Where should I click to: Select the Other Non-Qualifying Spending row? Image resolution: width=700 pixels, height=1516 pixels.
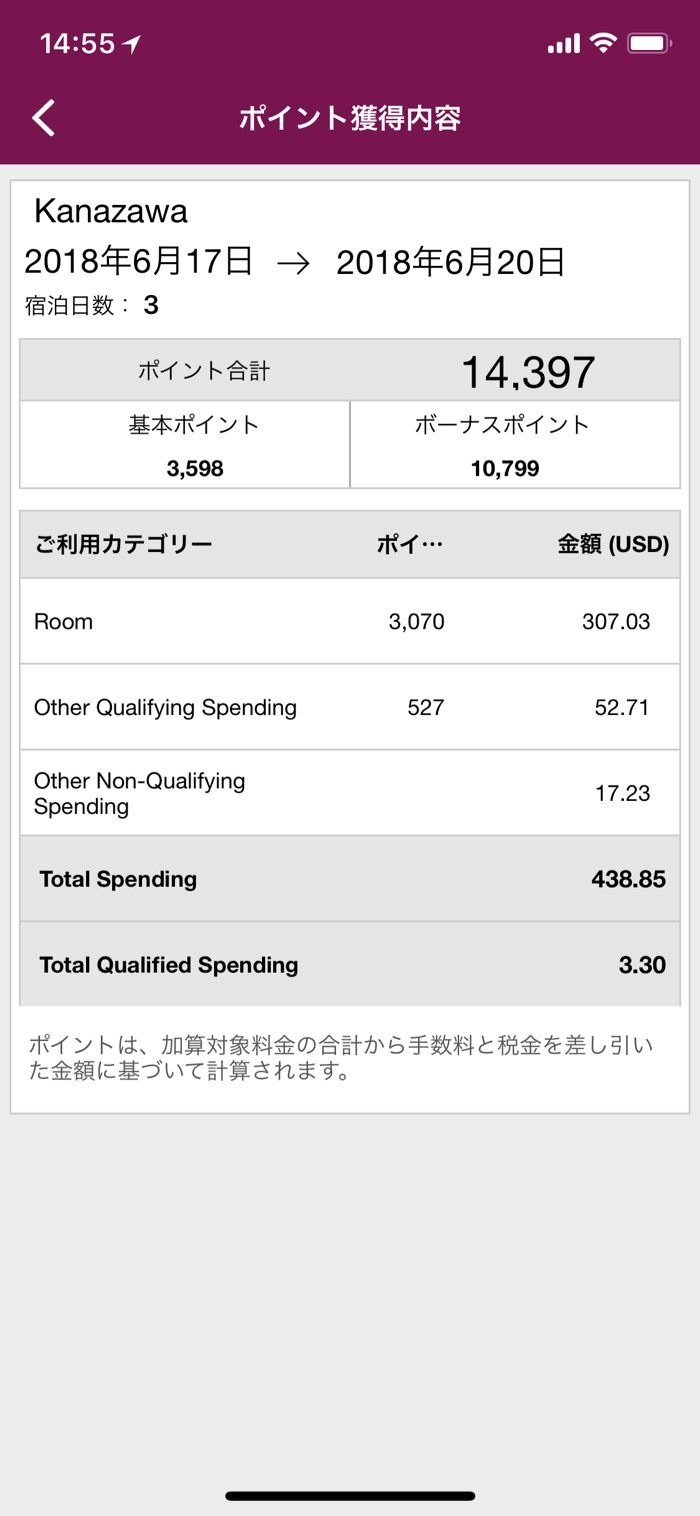click(350, 794)
